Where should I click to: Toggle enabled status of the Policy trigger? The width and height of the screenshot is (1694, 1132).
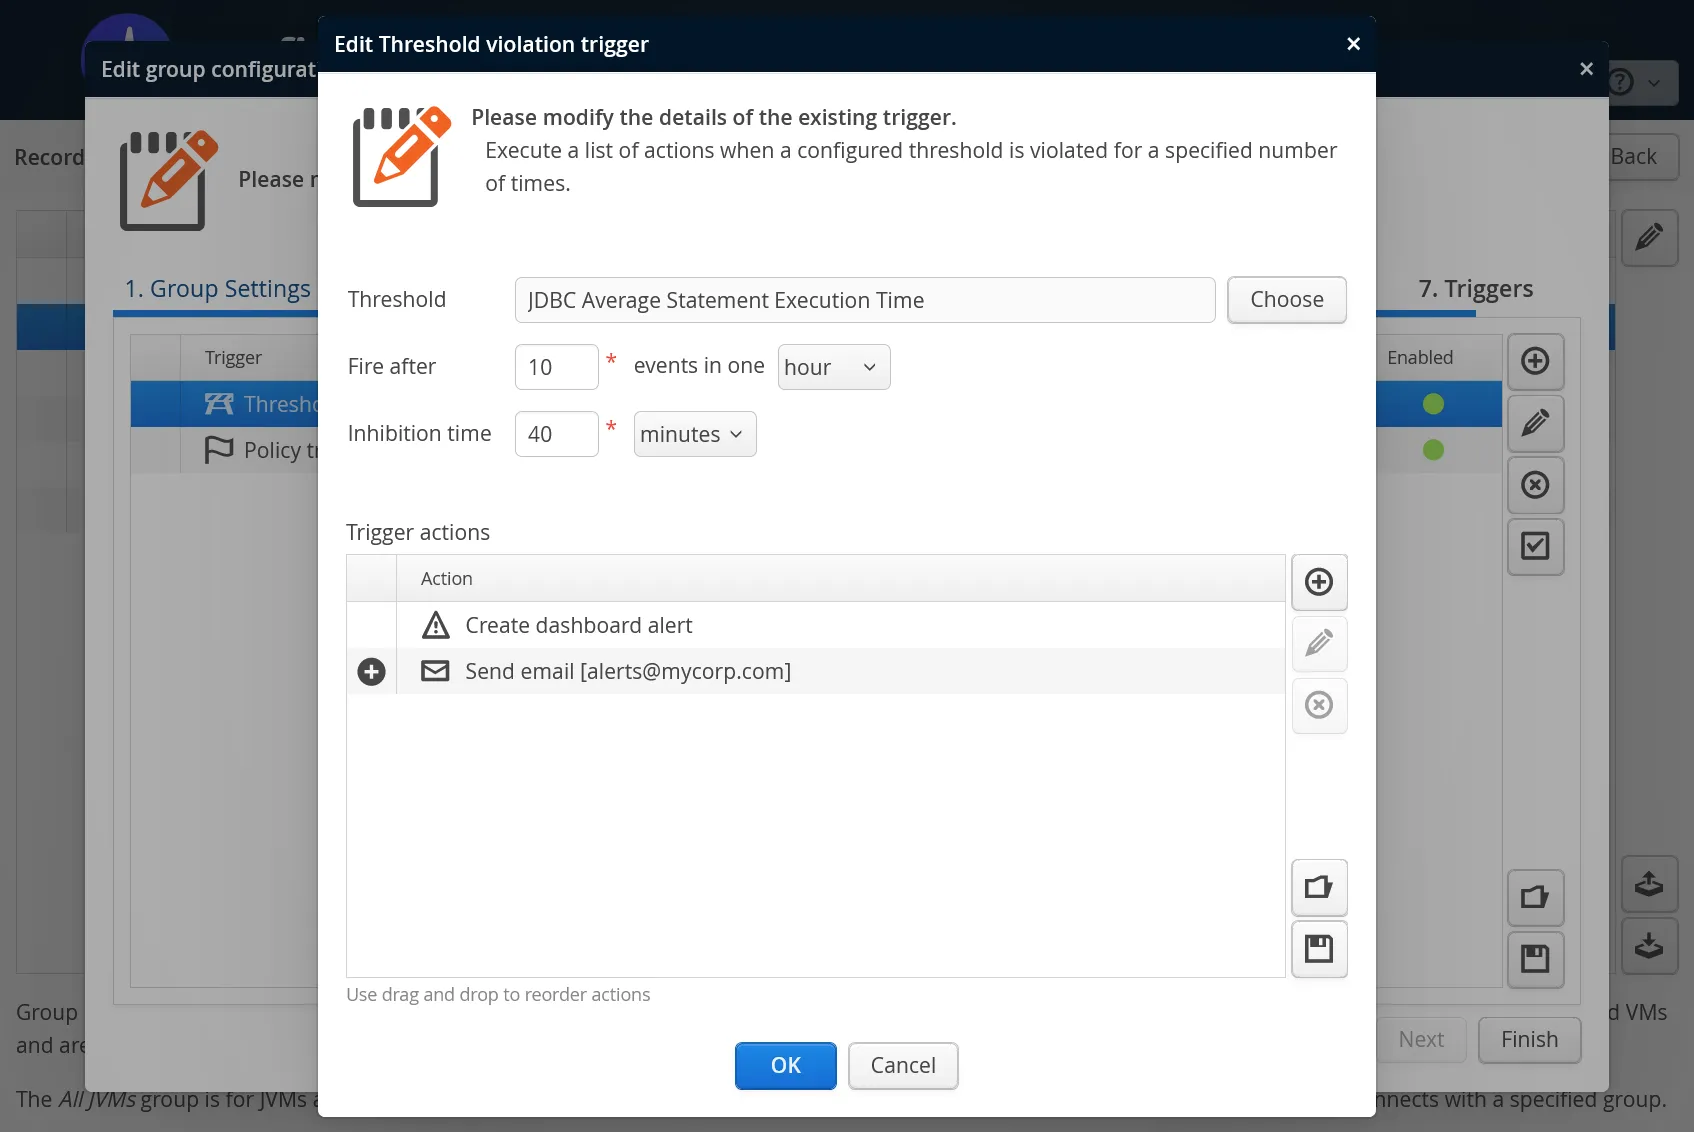coord(1434,449)
